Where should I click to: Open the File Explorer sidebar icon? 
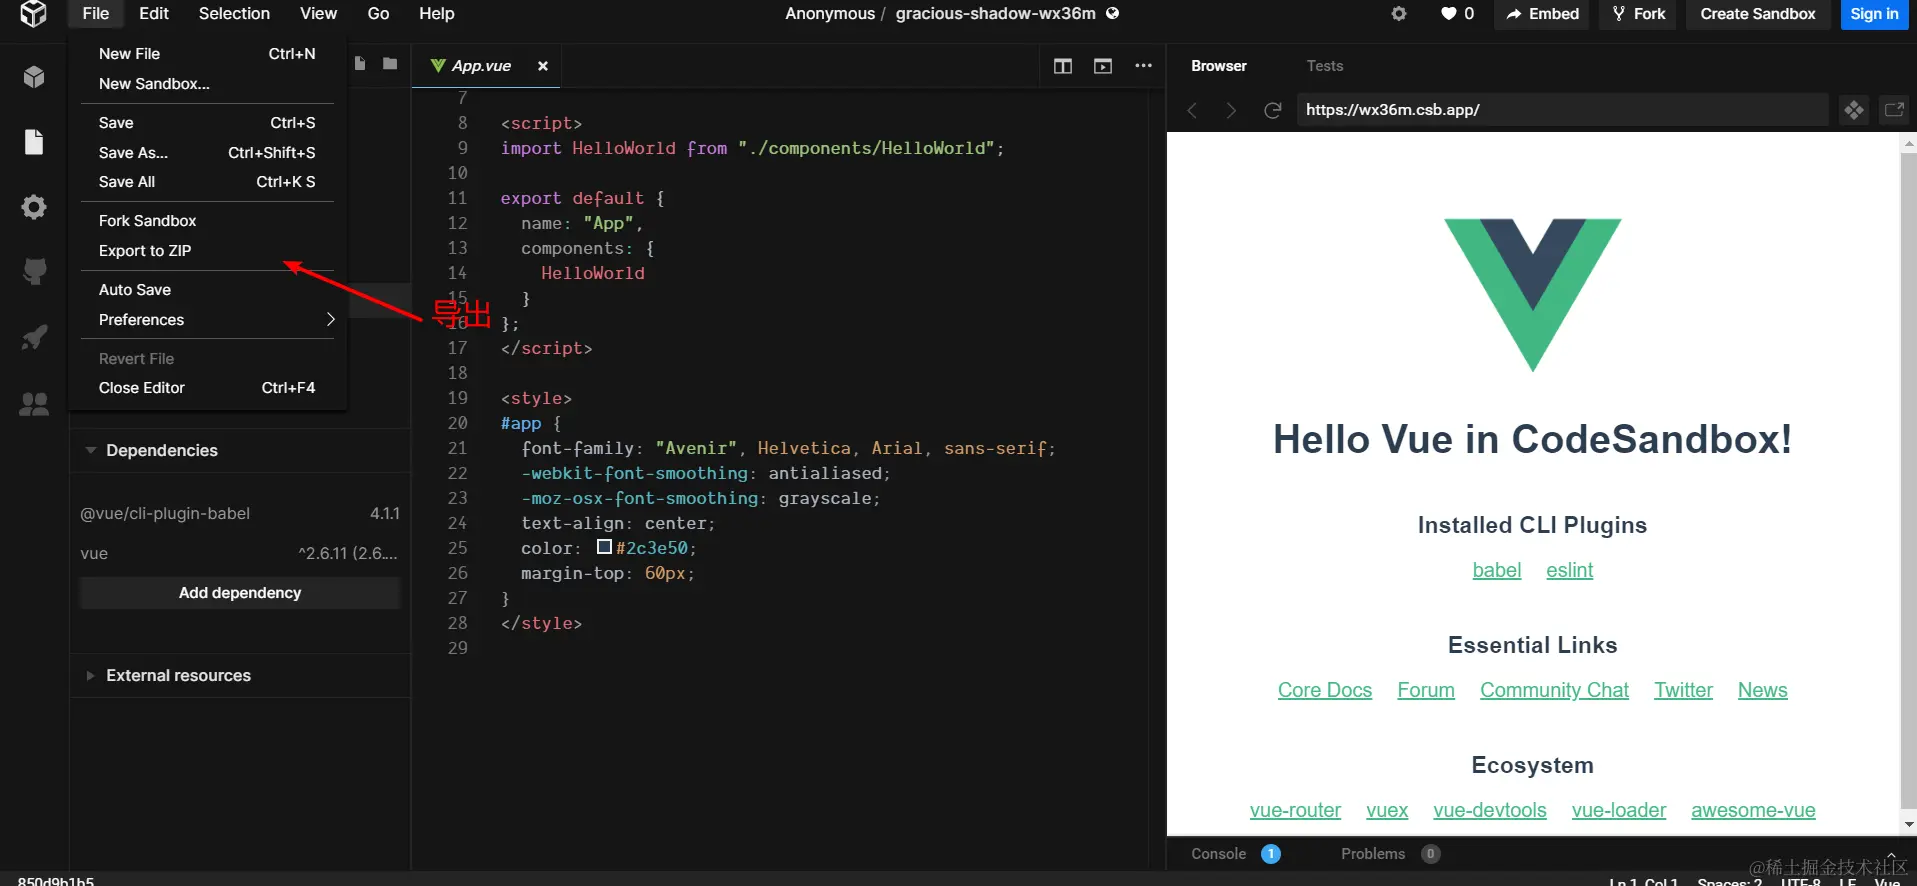click(x=34, y=142)
